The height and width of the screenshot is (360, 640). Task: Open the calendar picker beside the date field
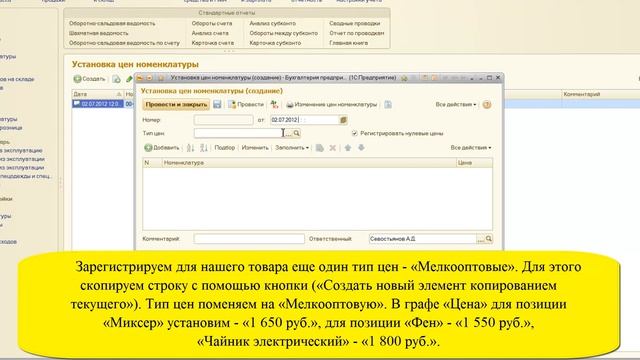[343, 120]
